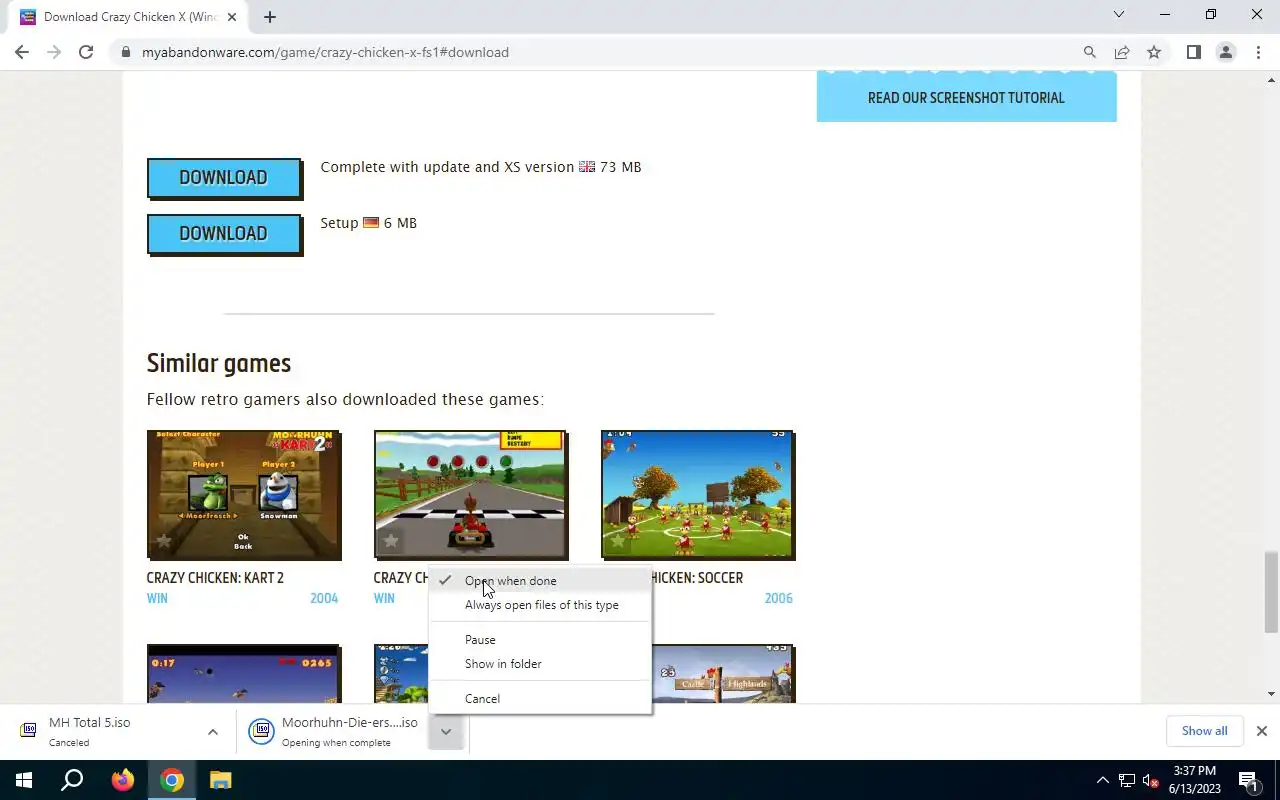Click the scrollbar down arrow

click(x=1271, y=694)
